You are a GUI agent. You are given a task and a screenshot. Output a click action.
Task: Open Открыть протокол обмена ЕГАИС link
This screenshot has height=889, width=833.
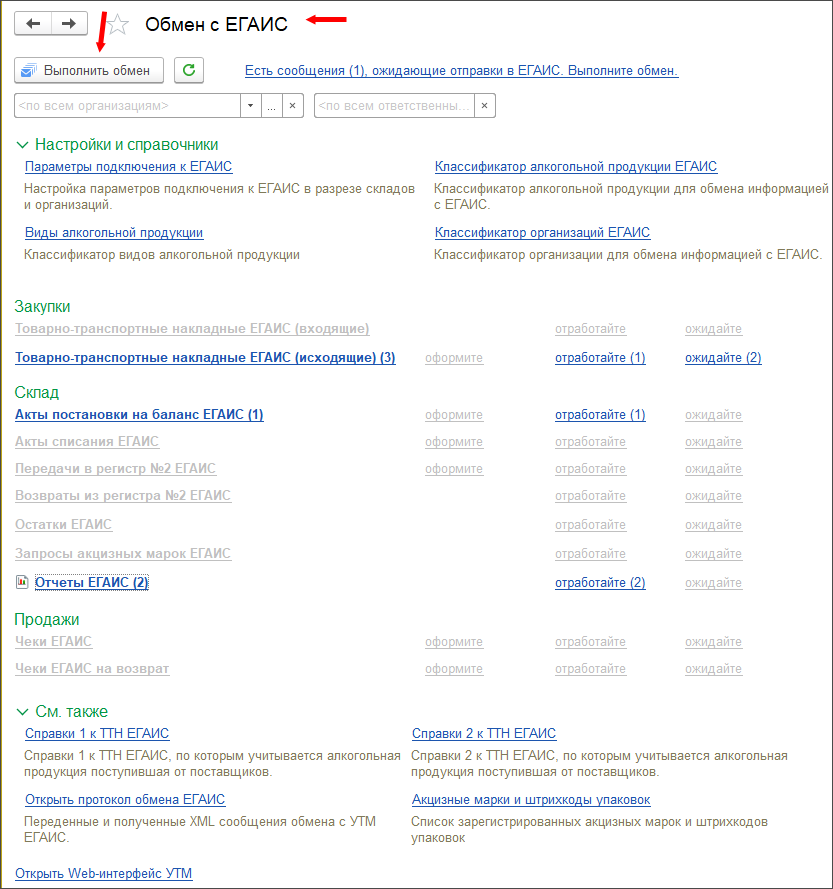(x=125, y=799)
